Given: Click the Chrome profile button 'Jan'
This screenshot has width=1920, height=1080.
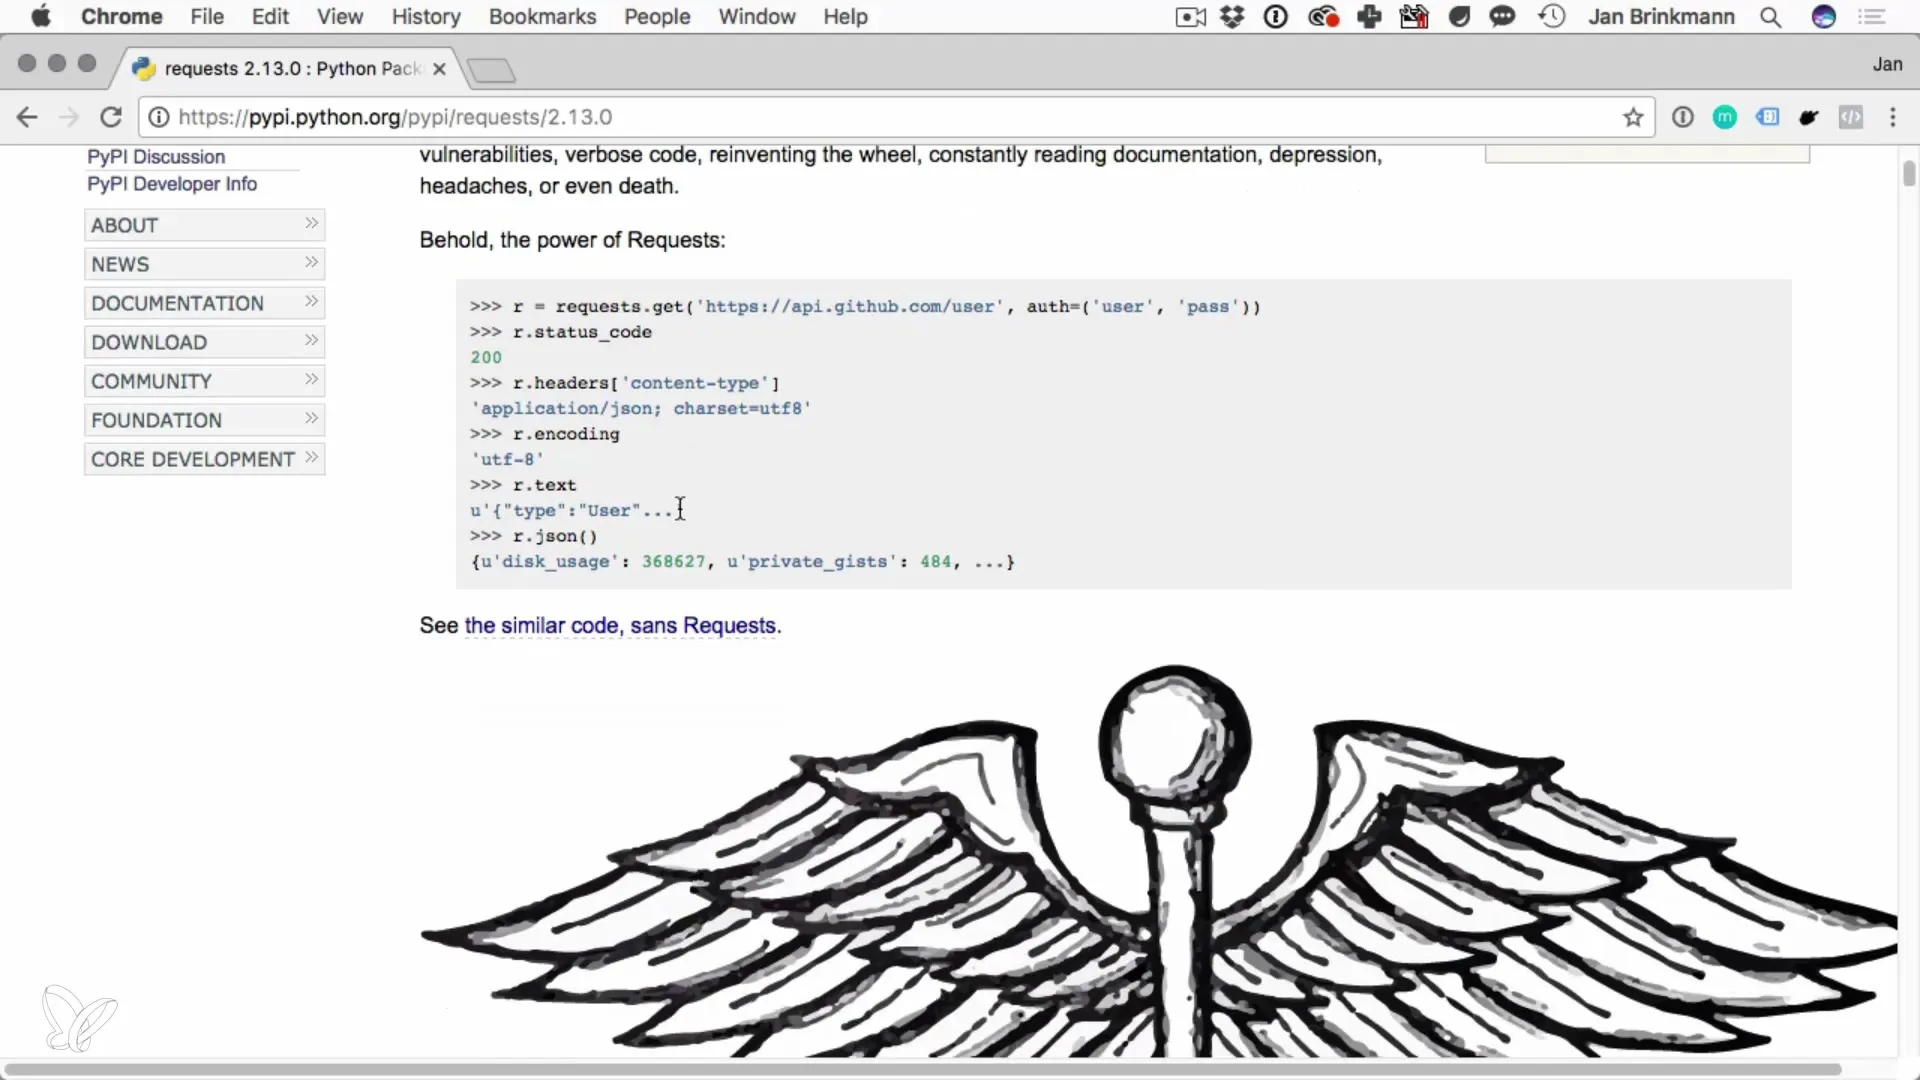Looking at the screenshot, I should pos(1887,64).
